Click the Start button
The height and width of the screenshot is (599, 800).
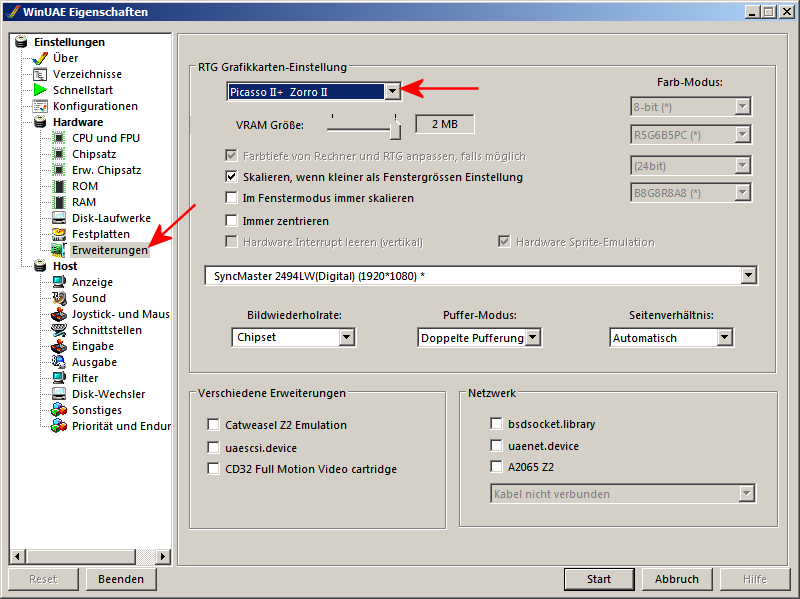point(599,579)
